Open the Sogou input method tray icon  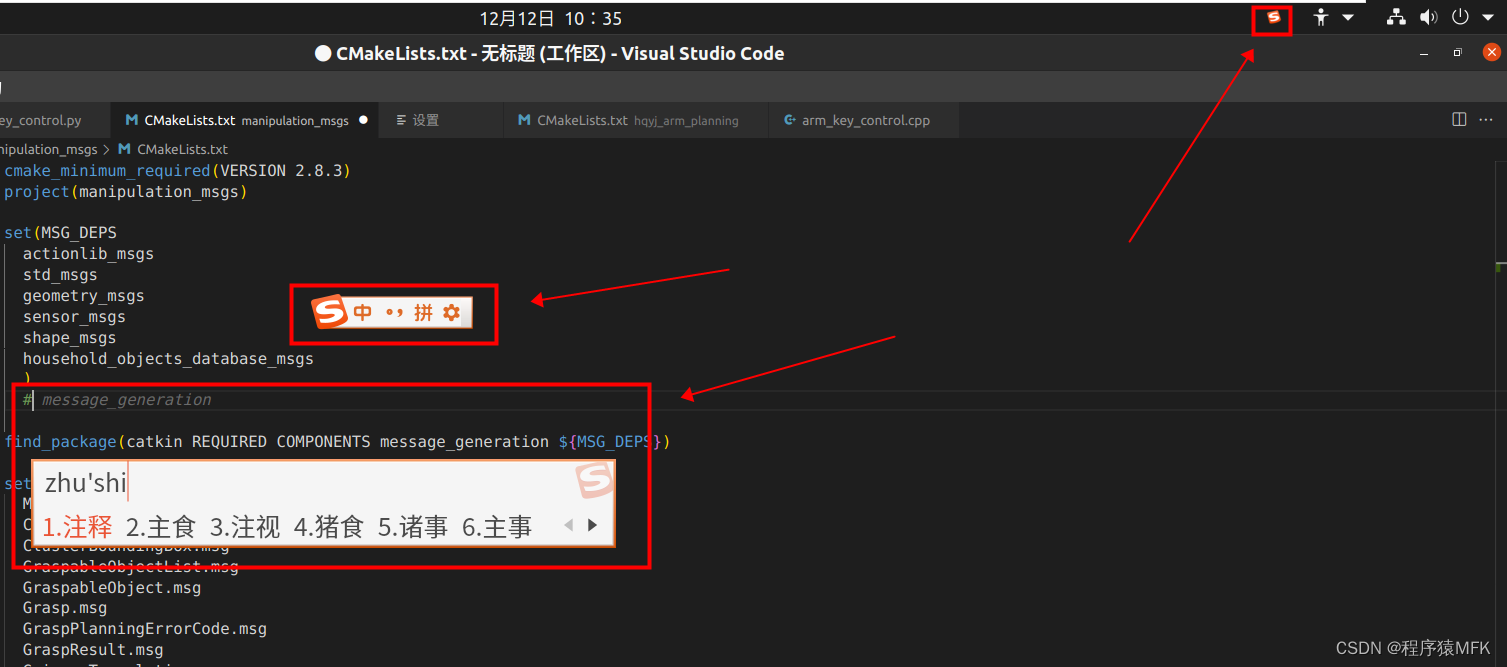pos(1273,18)
